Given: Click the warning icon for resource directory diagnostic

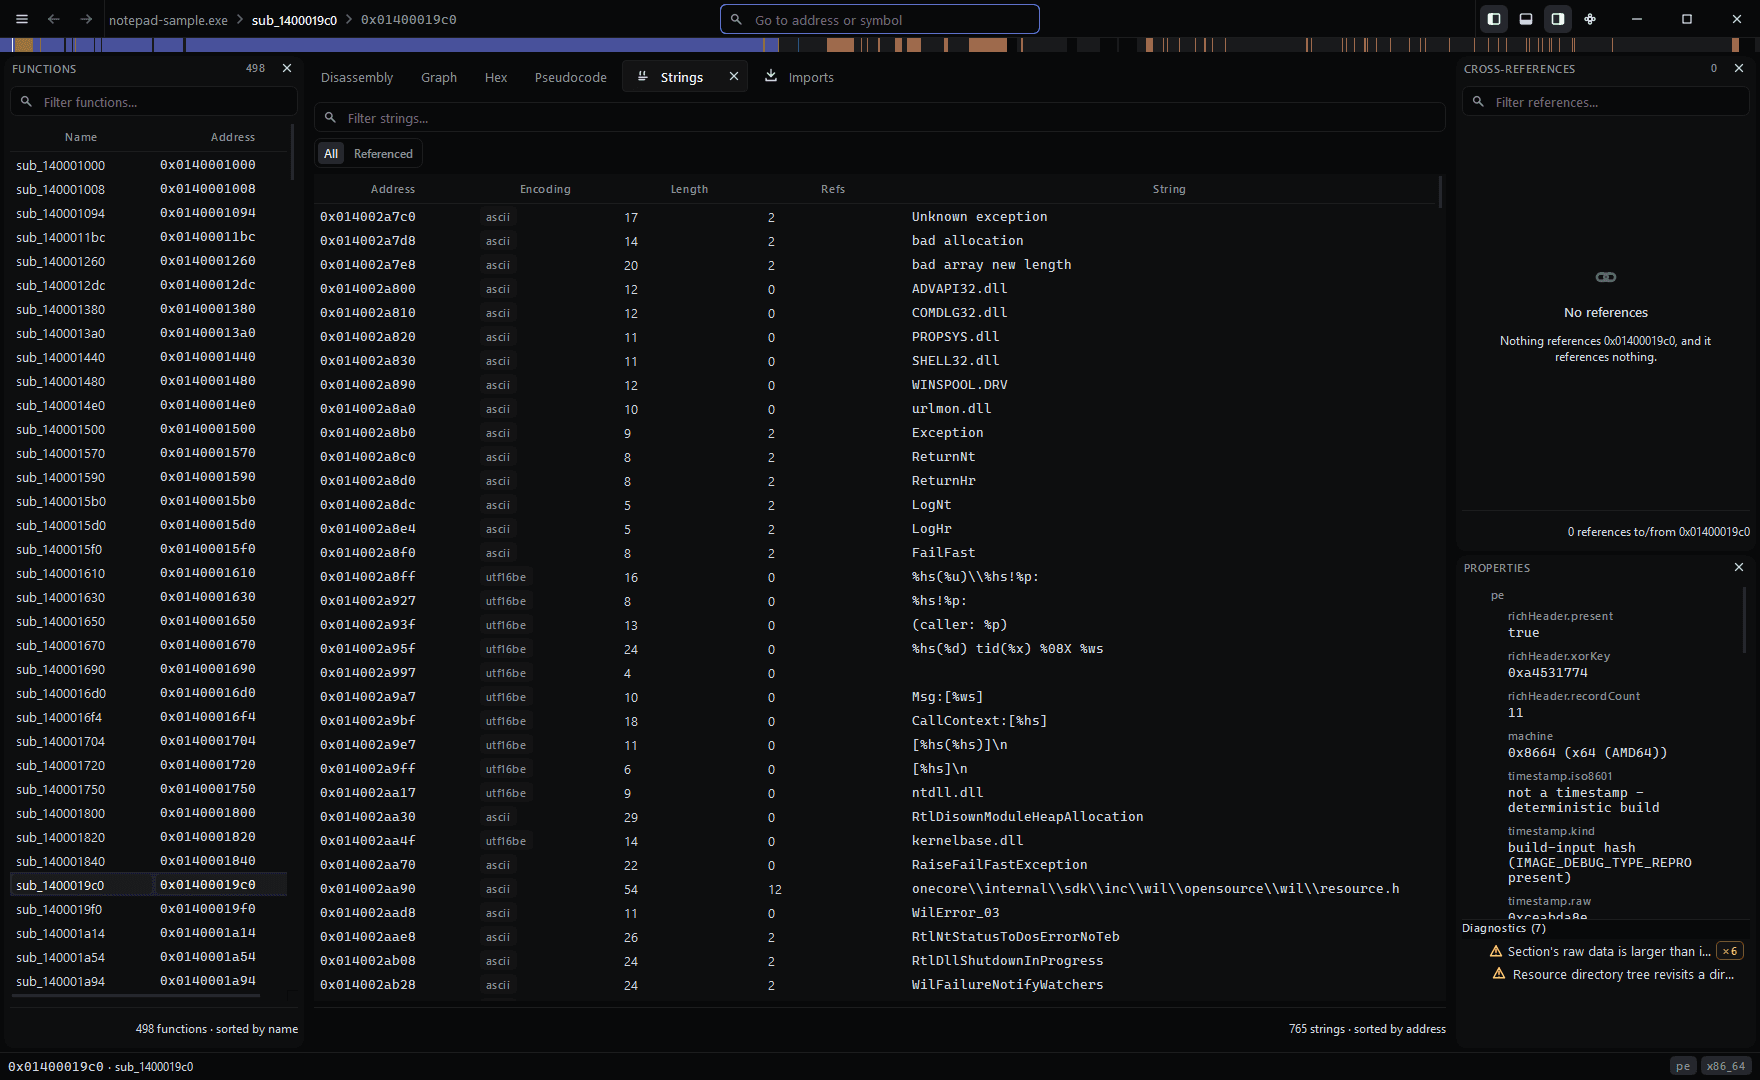Looking at the screenshot, I should (1499, 973).
